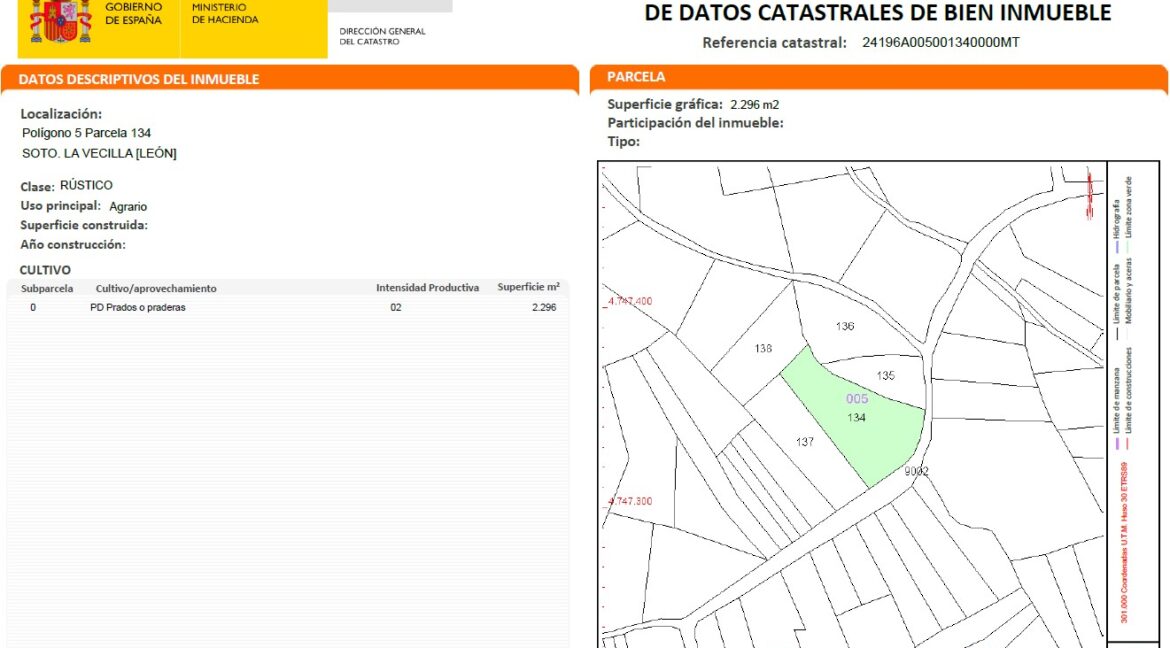This screenshot has width=1170, height=648.
Task: Click the red coordinate label 4,747,300
Action: click(631, 502)
